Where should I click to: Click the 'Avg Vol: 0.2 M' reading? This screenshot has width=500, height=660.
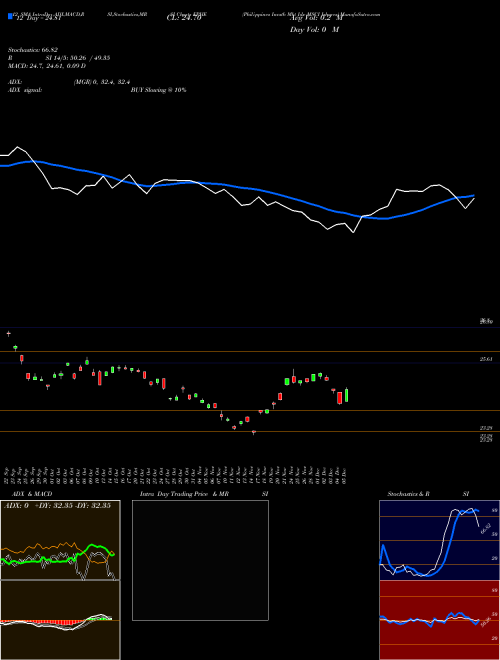pyautogui.click(x=316, y=18)
